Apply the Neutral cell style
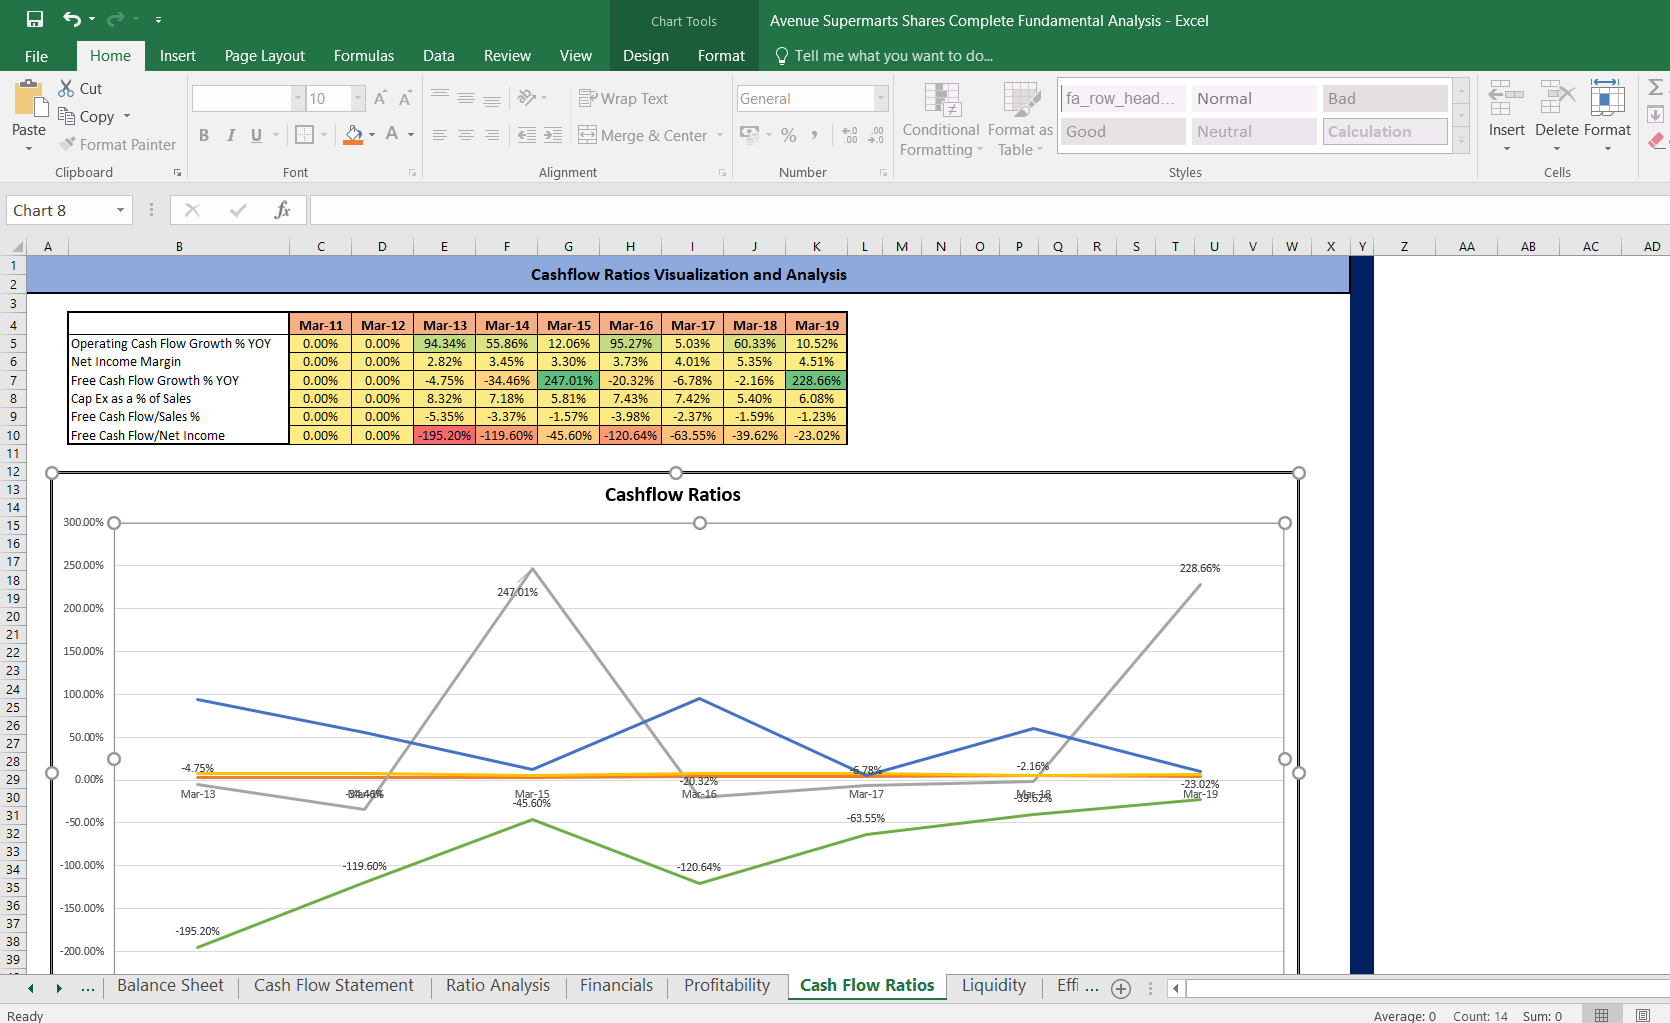 [x=1254, y=131]
